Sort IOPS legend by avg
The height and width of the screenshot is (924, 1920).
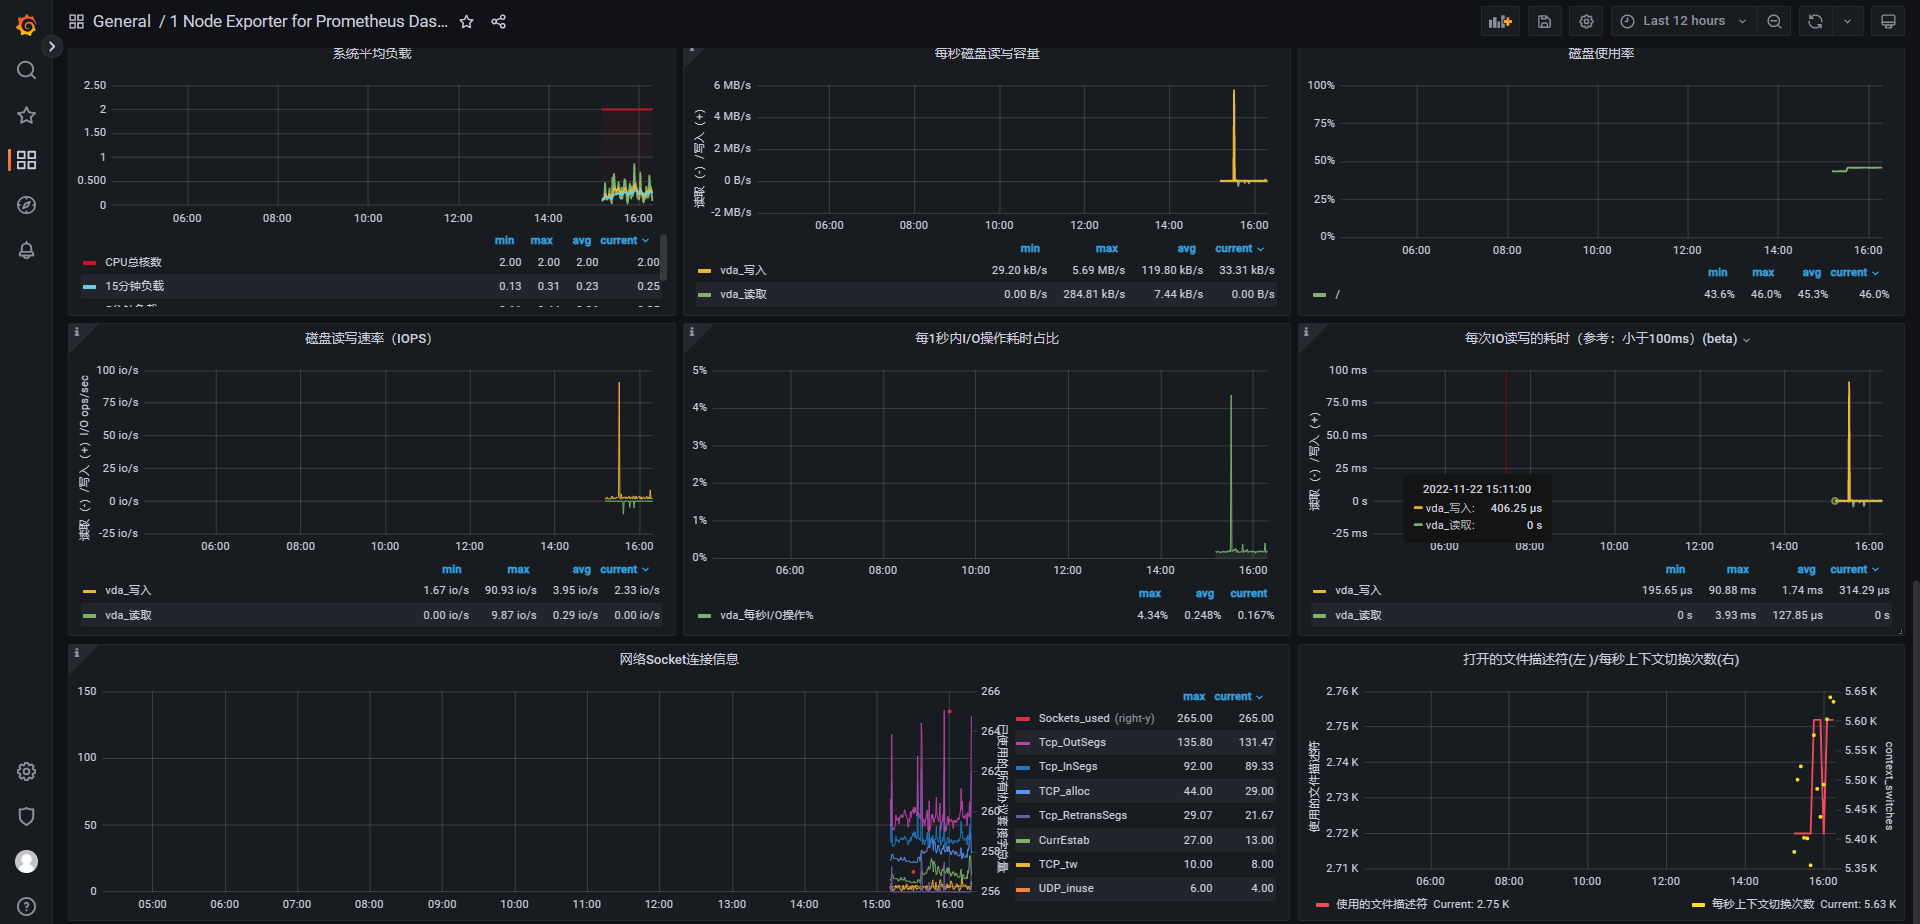[x=581, y=569]
